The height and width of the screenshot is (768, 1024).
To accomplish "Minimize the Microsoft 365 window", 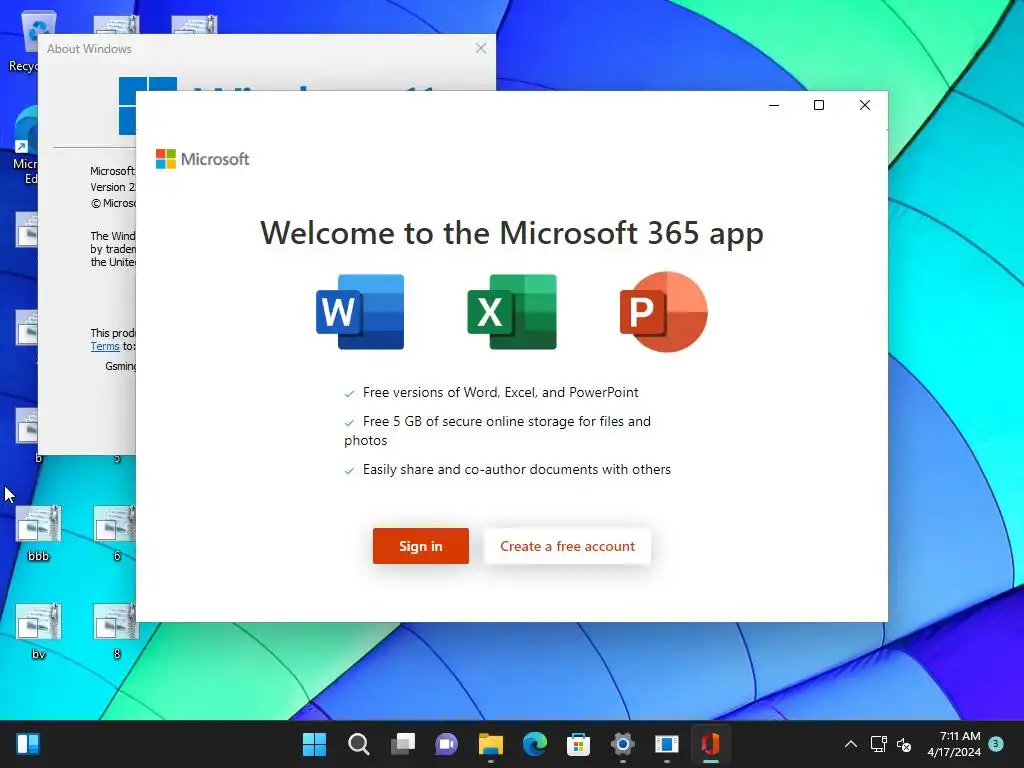I will coord(774,105).
